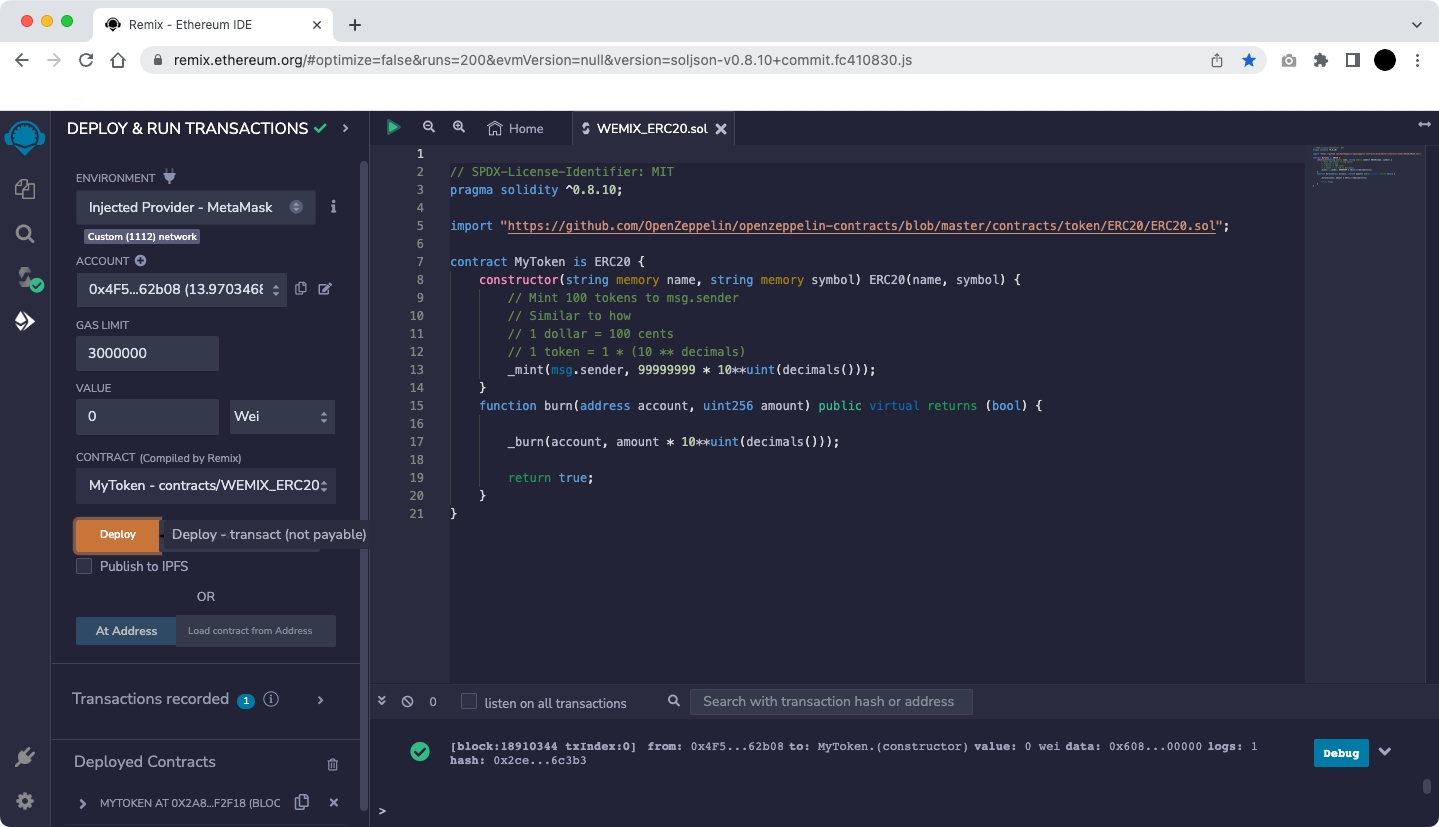Open the Plugin Manager plug icon
1439x827 pixels.
(25, 757)
